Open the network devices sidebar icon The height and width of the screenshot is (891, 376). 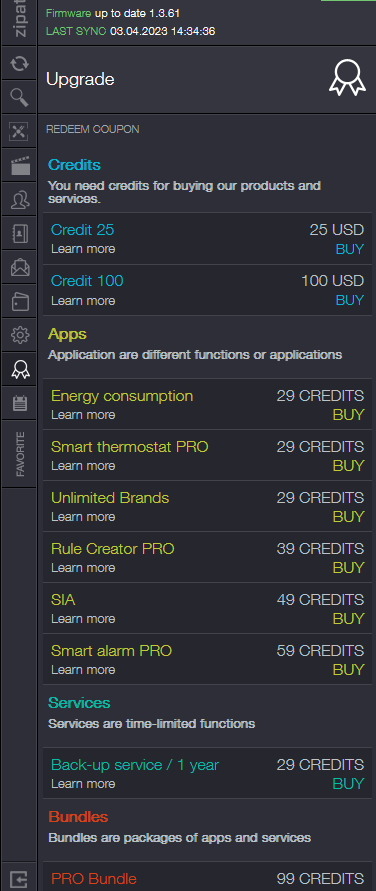click(x=19, y=131)
